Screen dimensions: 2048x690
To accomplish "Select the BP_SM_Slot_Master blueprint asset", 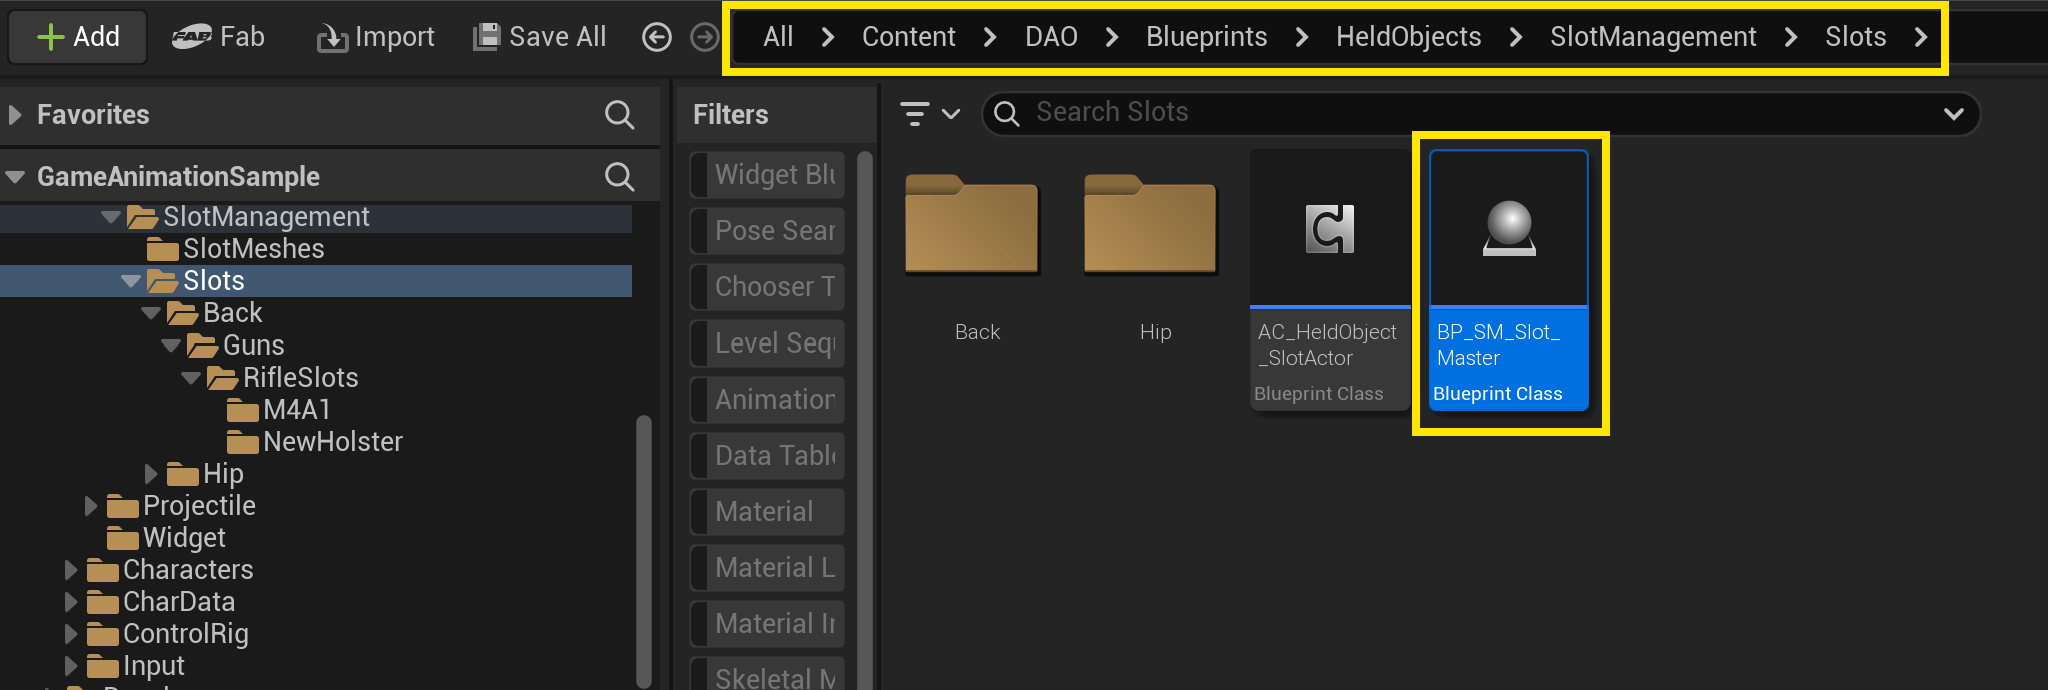I will click(1508, 280).
